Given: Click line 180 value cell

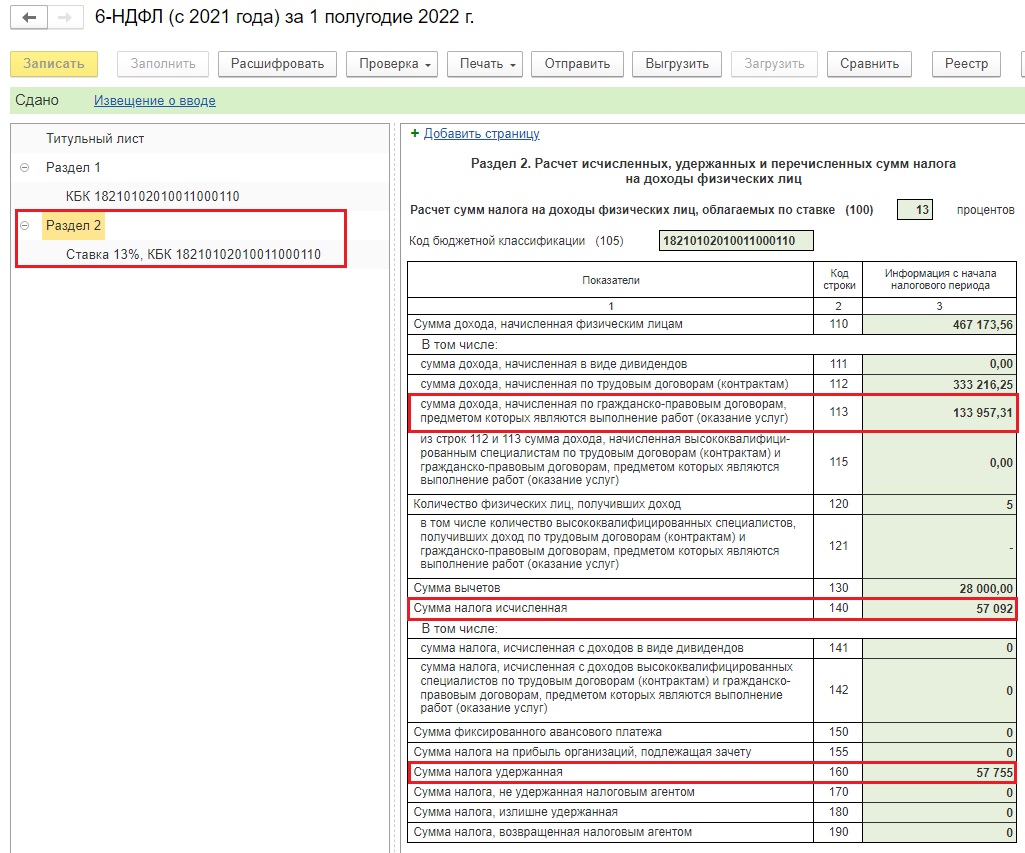Looking at the screenshot, I should pyautogui.click(x=939, y=812).
